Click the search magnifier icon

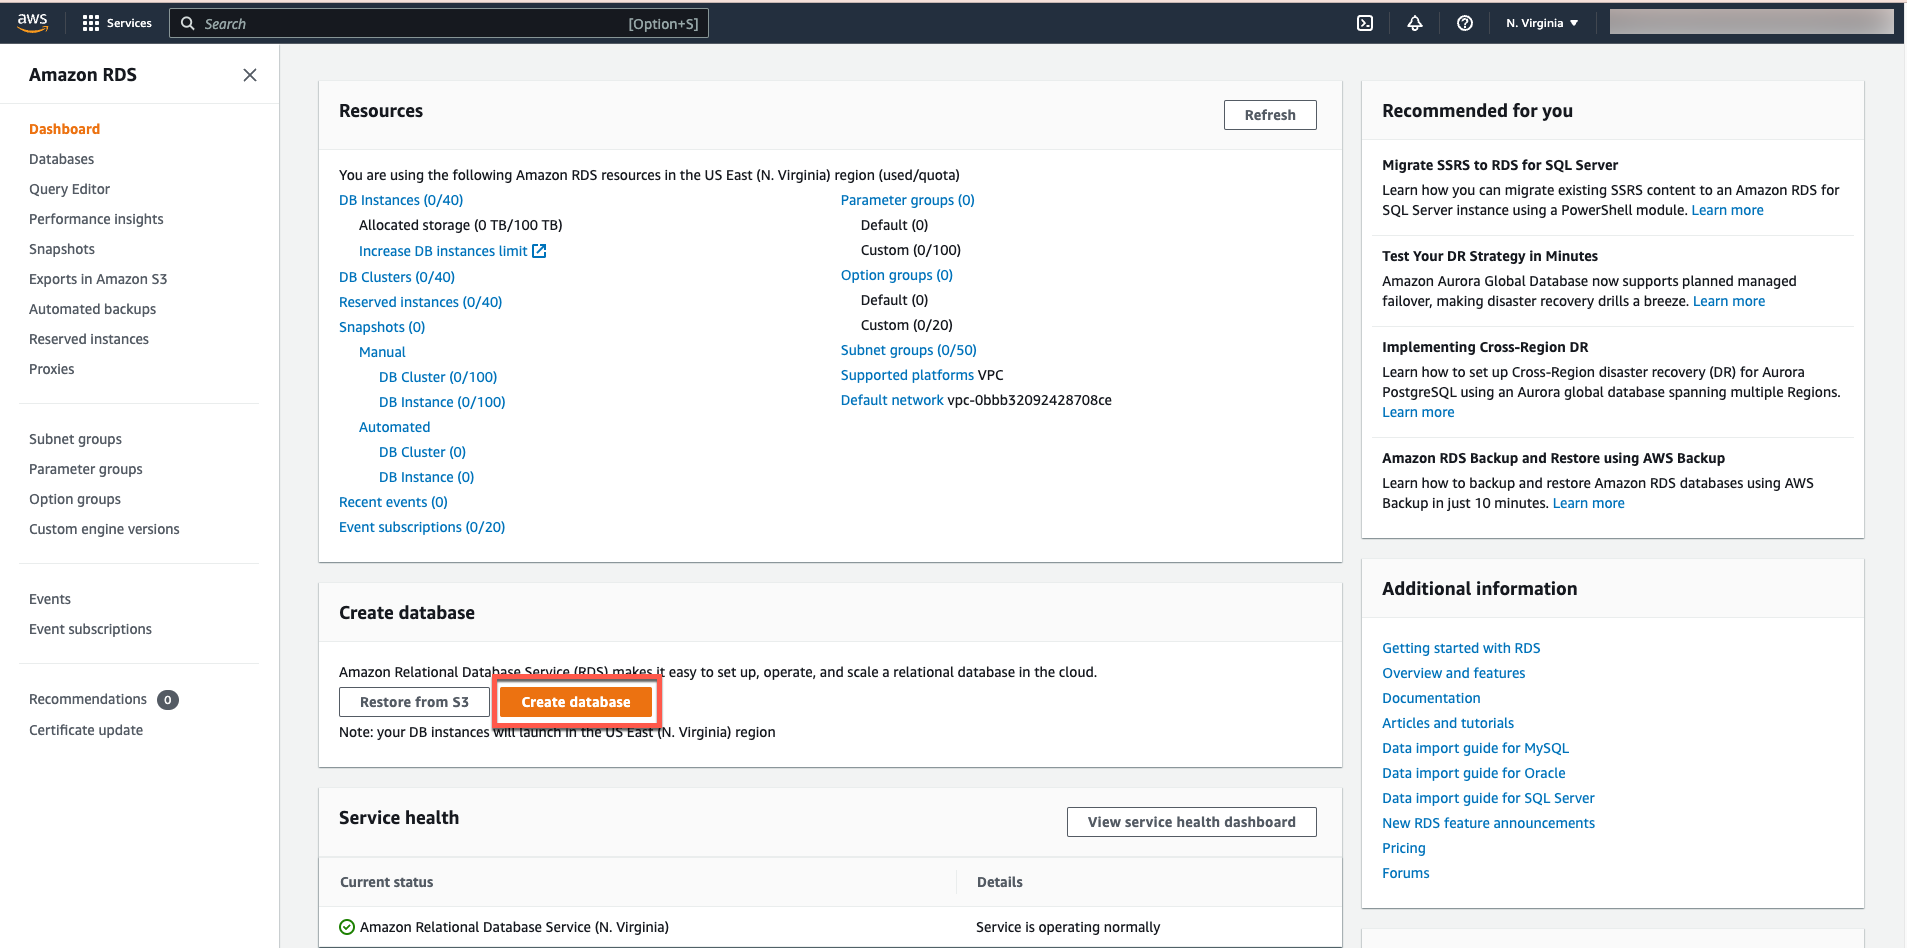click(187, 23)
